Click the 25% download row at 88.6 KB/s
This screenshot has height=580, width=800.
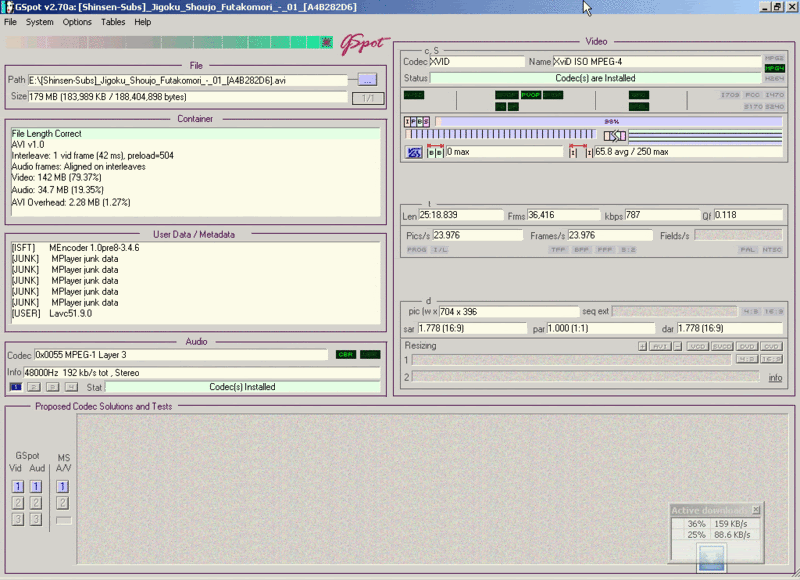point(716,535)
